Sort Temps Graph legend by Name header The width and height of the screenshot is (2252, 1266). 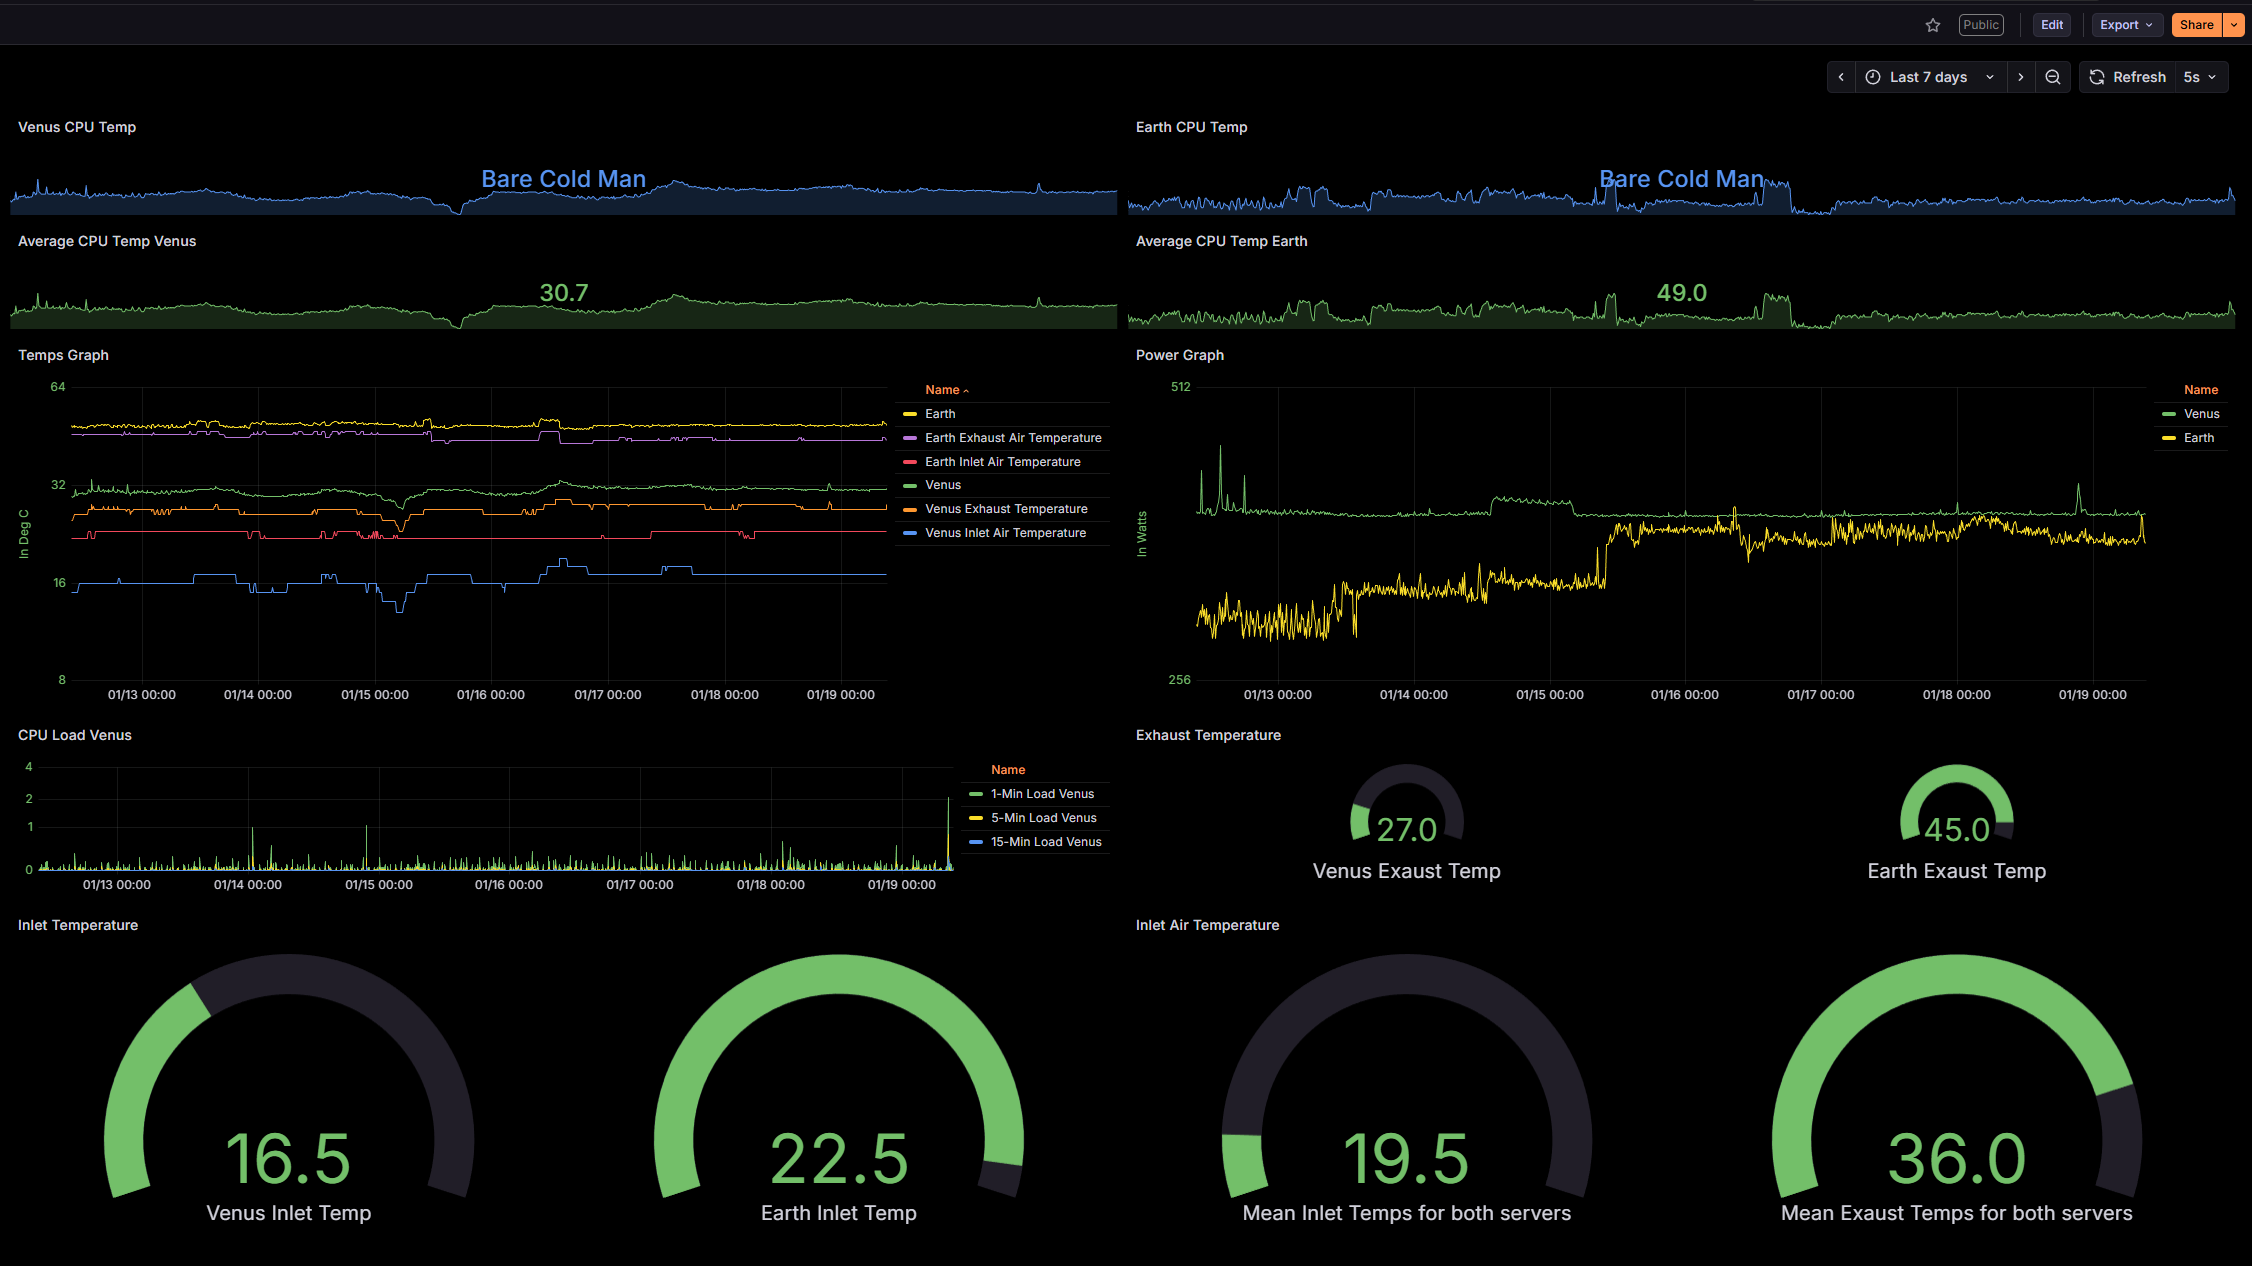tap(942, 390)
